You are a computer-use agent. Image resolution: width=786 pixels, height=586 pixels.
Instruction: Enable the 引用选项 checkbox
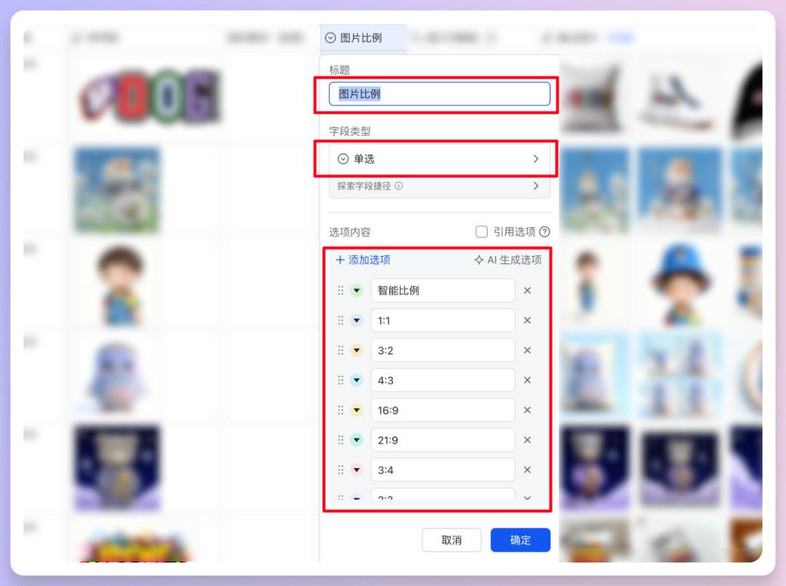pyautogui.click(x=481, y=232)
